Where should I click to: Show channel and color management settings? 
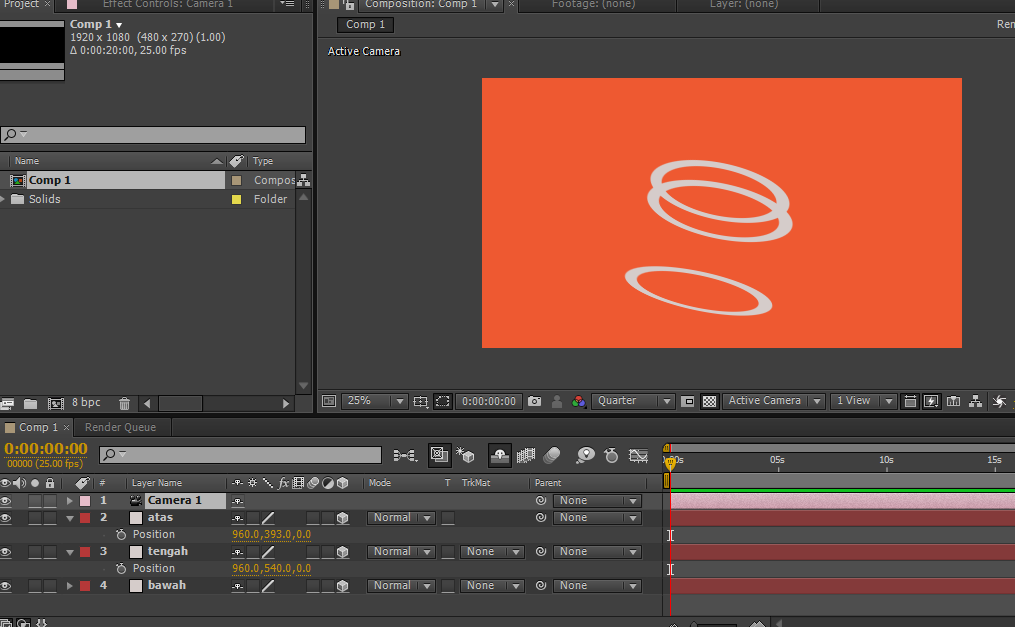pyautogui.click(x=579, y=401)
